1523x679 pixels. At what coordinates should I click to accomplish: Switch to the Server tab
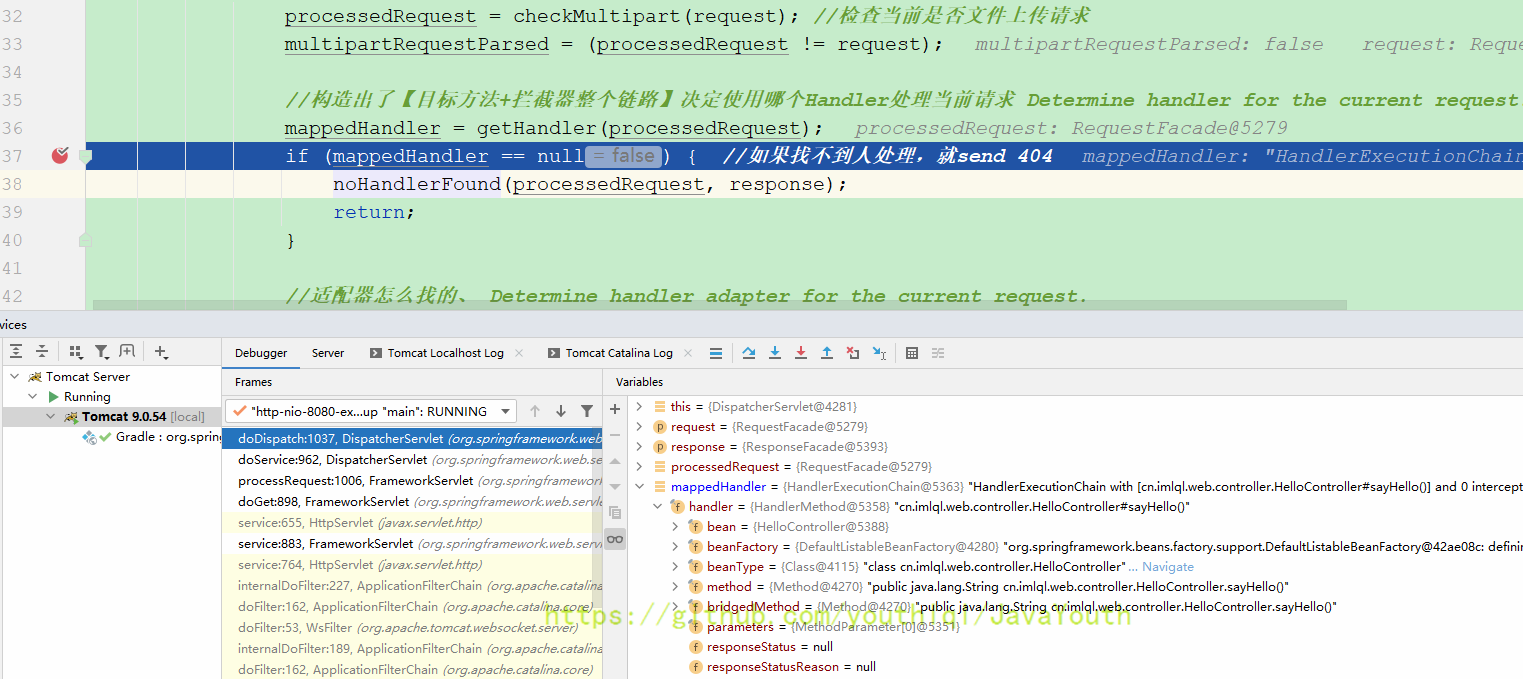pos(328,353)
